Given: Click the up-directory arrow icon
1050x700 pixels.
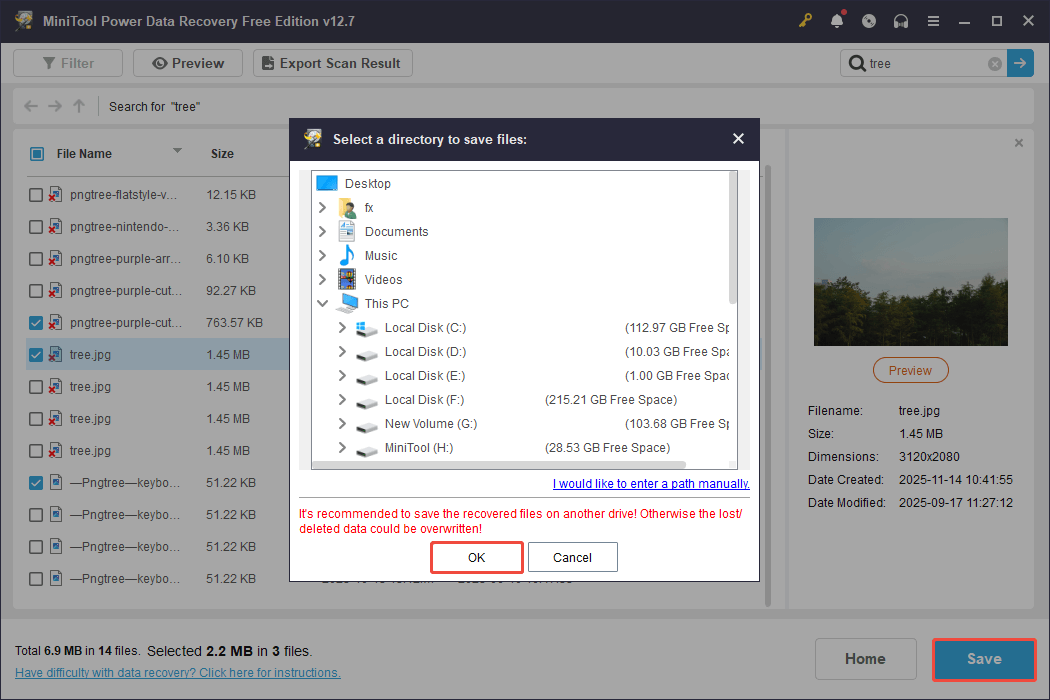Looking at the screenshot, I should [78, 106].
